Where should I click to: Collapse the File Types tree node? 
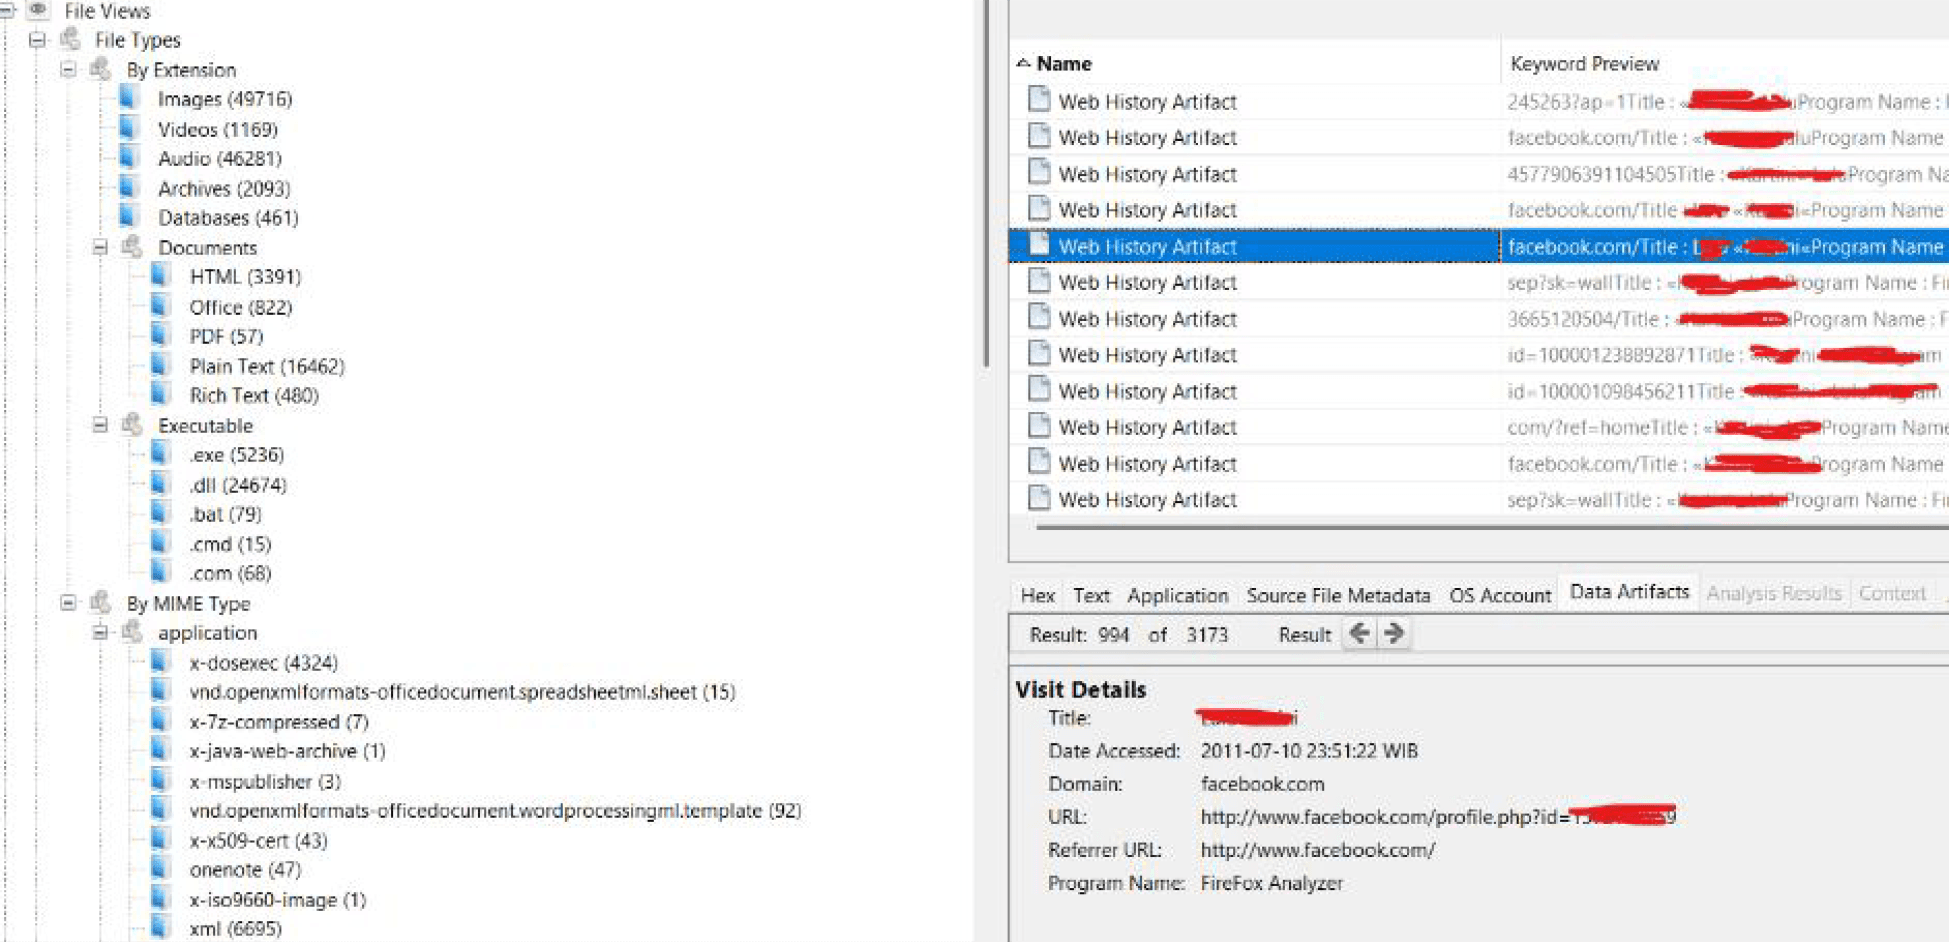37,40
